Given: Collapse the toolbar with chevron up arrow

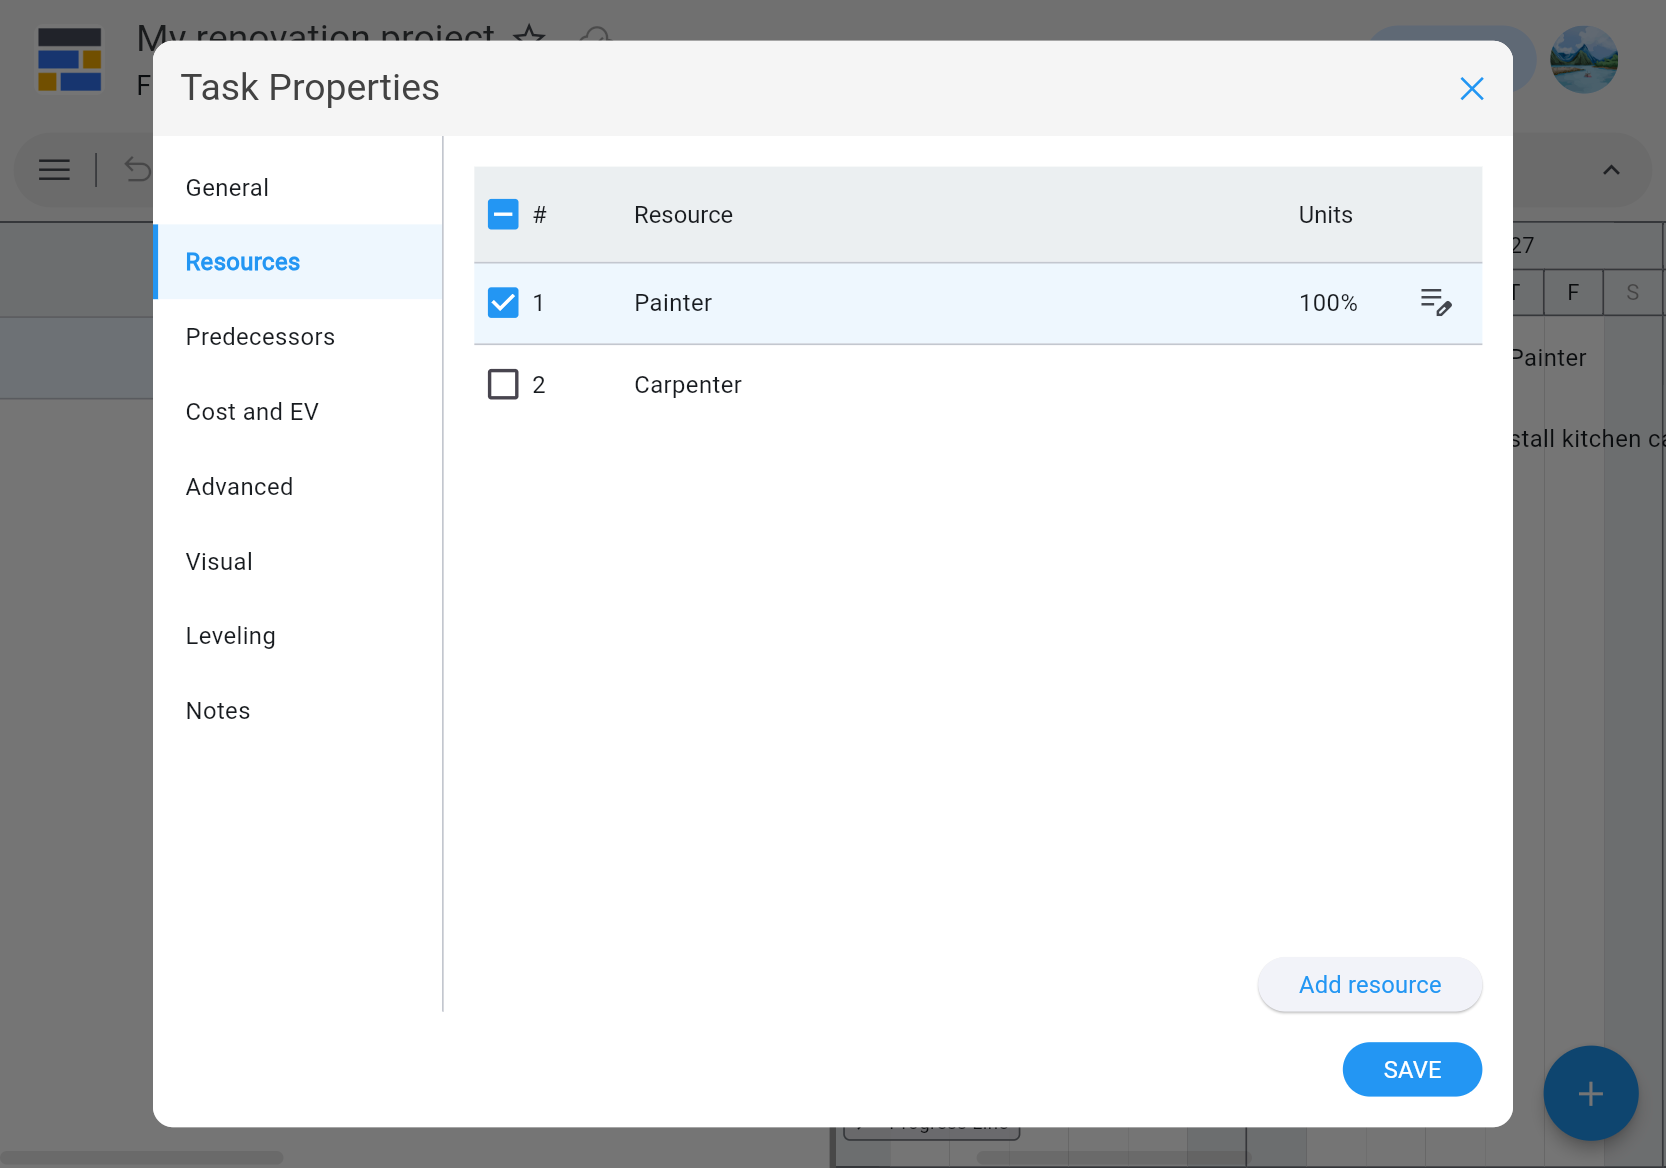Looking at the screenshot, I should pos(1611,170).
